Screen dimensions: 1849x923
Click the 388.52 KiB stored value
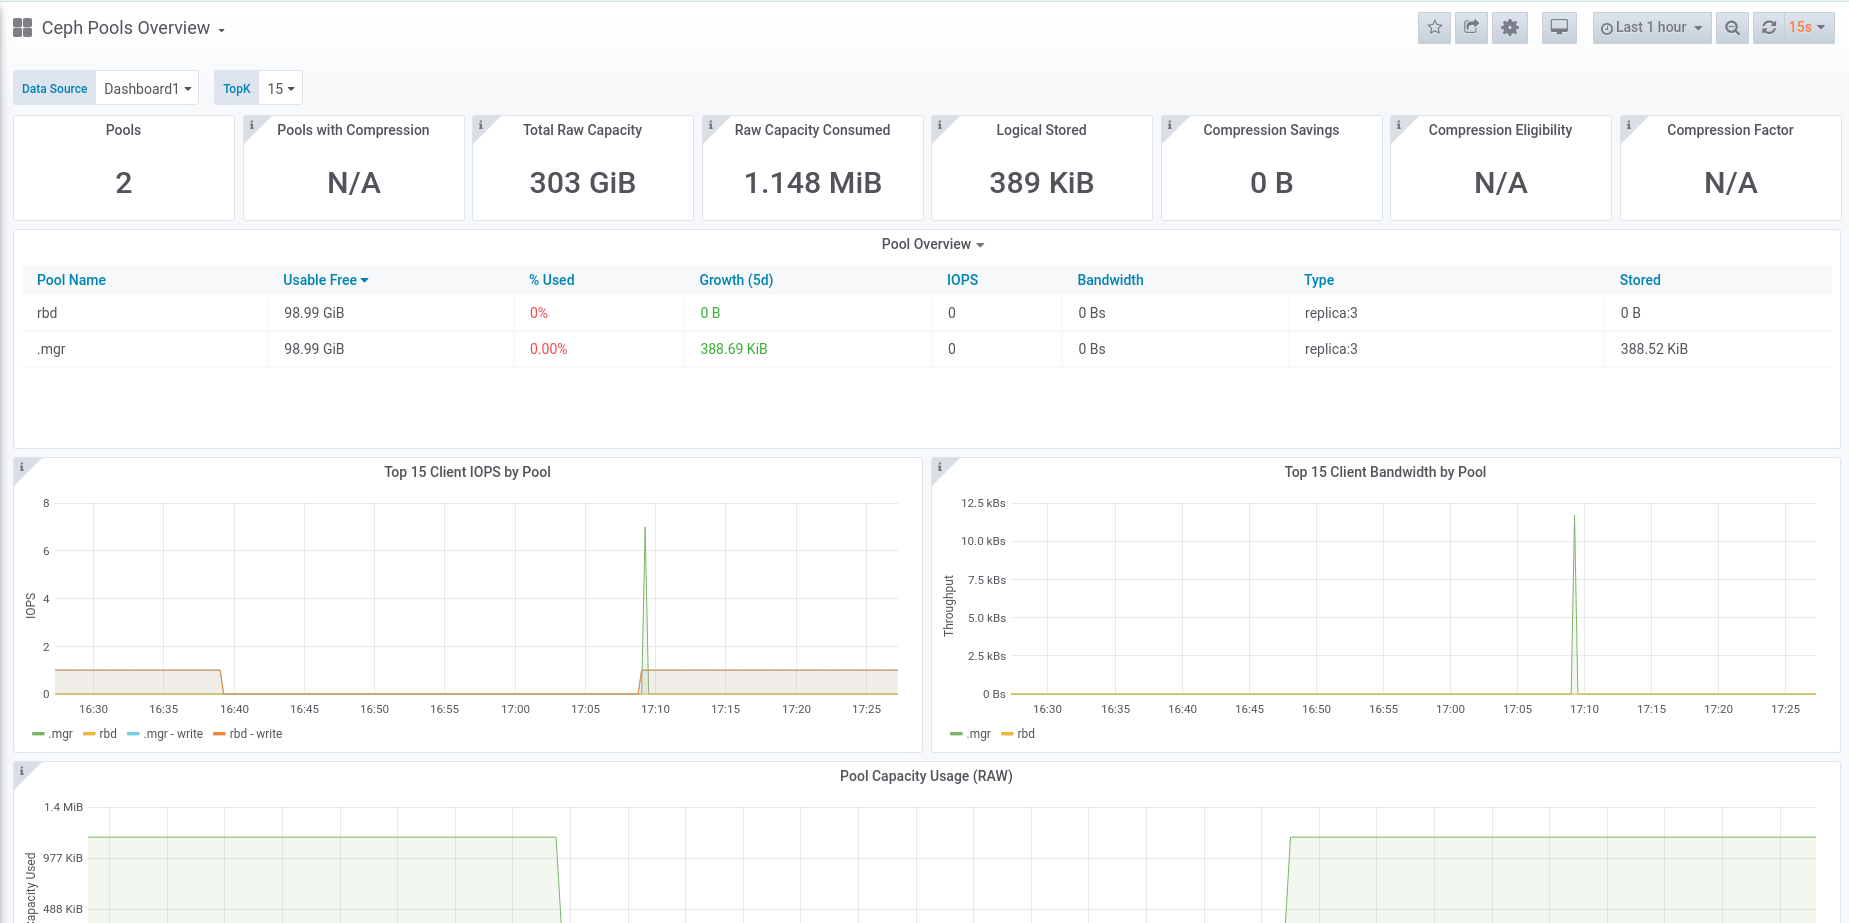(1654, 349)
